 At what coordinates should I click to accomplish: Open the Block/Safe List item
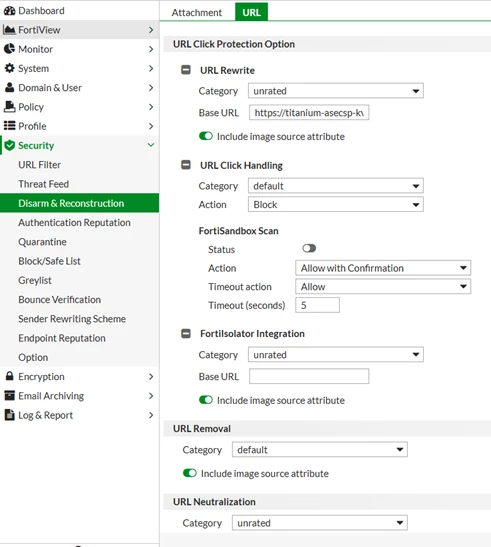[x=49, y=261]
